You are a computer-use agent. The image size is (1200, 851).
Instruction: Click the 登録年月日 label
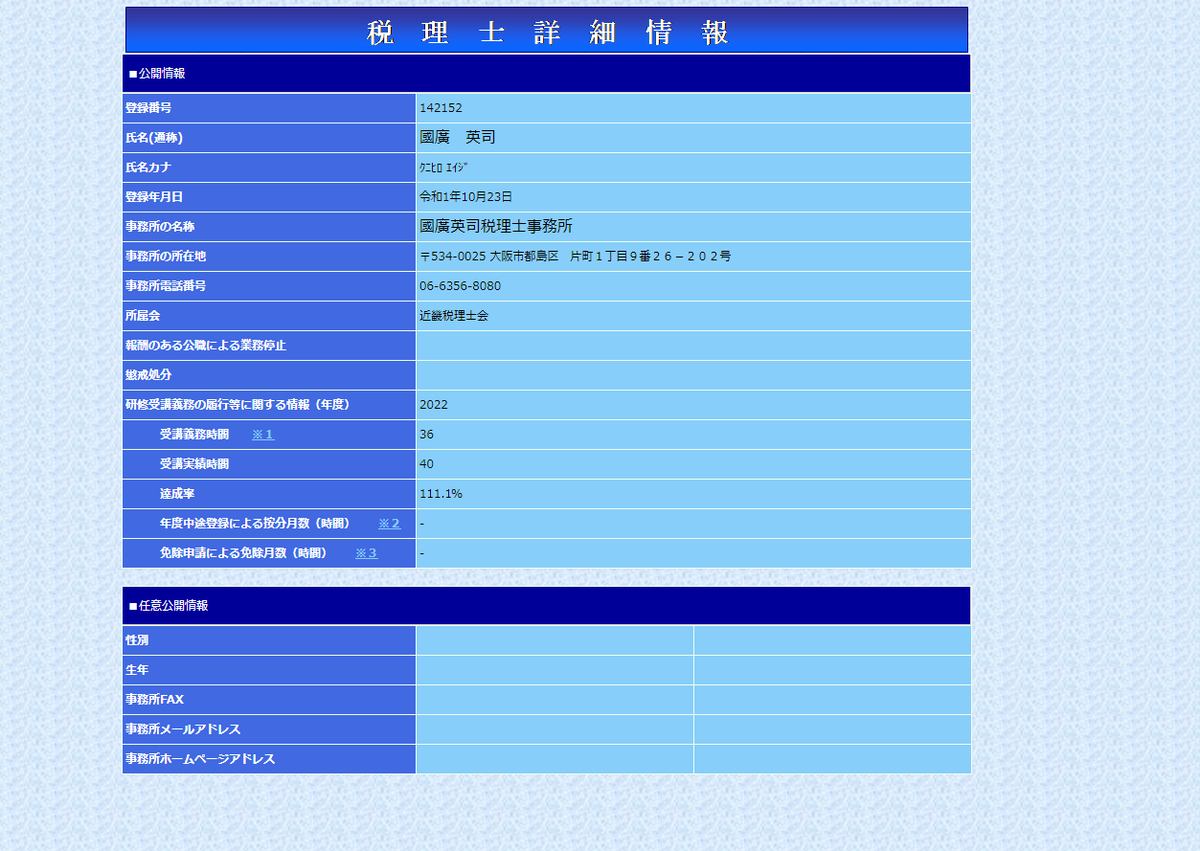(154, 197)
